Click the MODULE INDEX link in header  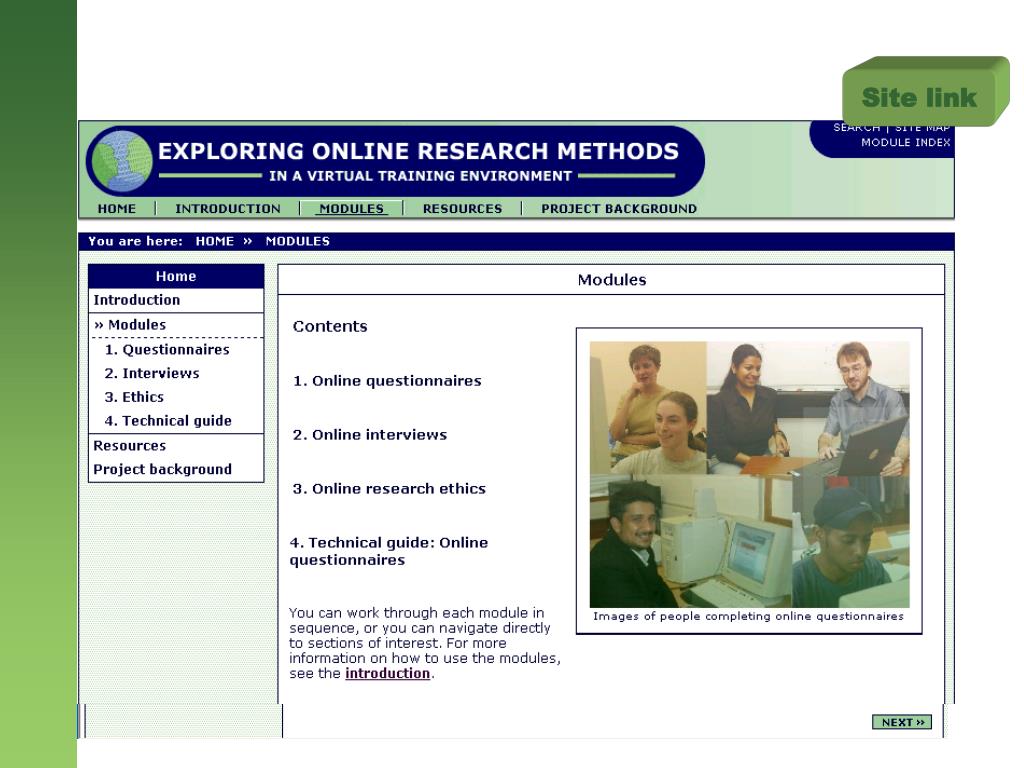pos(905,142)
